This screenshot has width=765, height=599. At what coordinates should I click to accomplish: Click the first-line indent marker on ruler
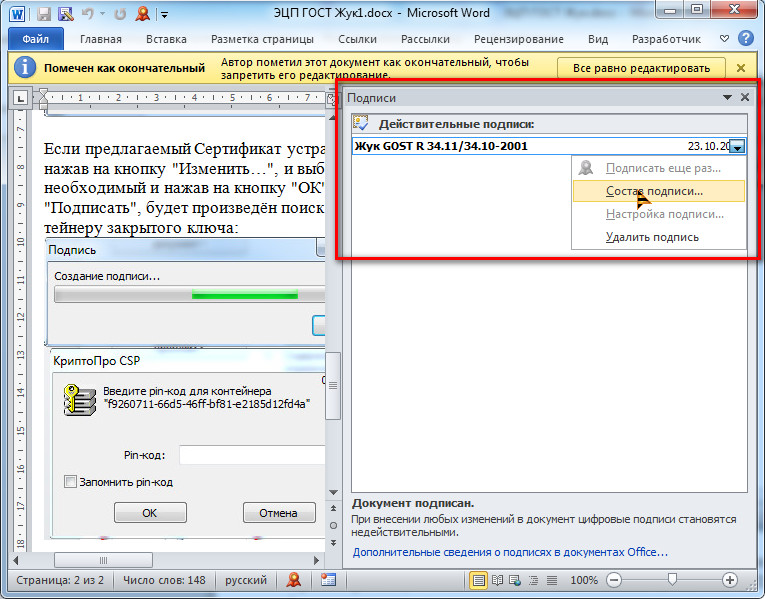[43, 93]
